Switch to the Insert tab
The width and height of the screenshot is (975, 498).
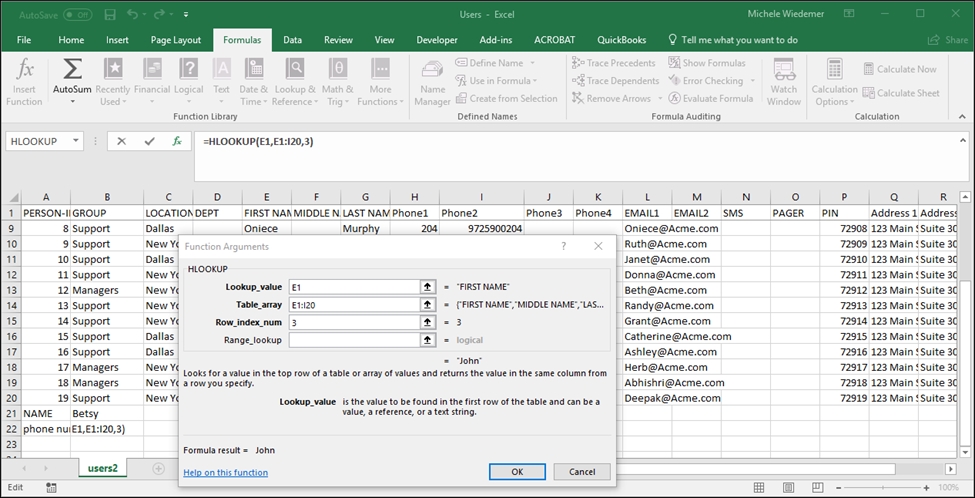[x=117, y=40]
